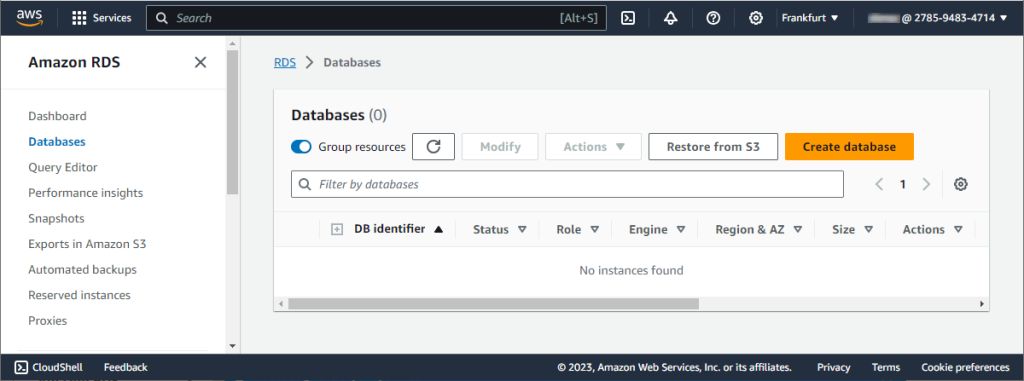The image size is (1024, 381).
Task: Toggle the Group resources switch
Action: click(x=301, y=147)
